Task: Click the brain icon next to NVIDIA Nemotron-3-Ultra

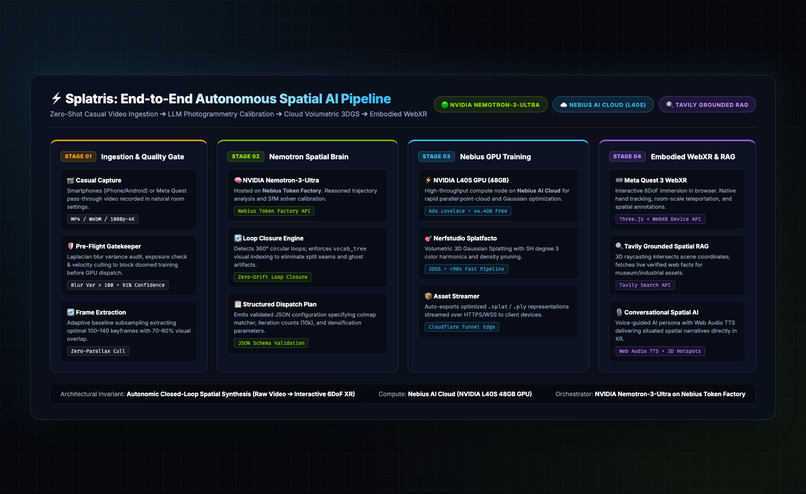Action: pyautogui.click(x=237, y=180)
